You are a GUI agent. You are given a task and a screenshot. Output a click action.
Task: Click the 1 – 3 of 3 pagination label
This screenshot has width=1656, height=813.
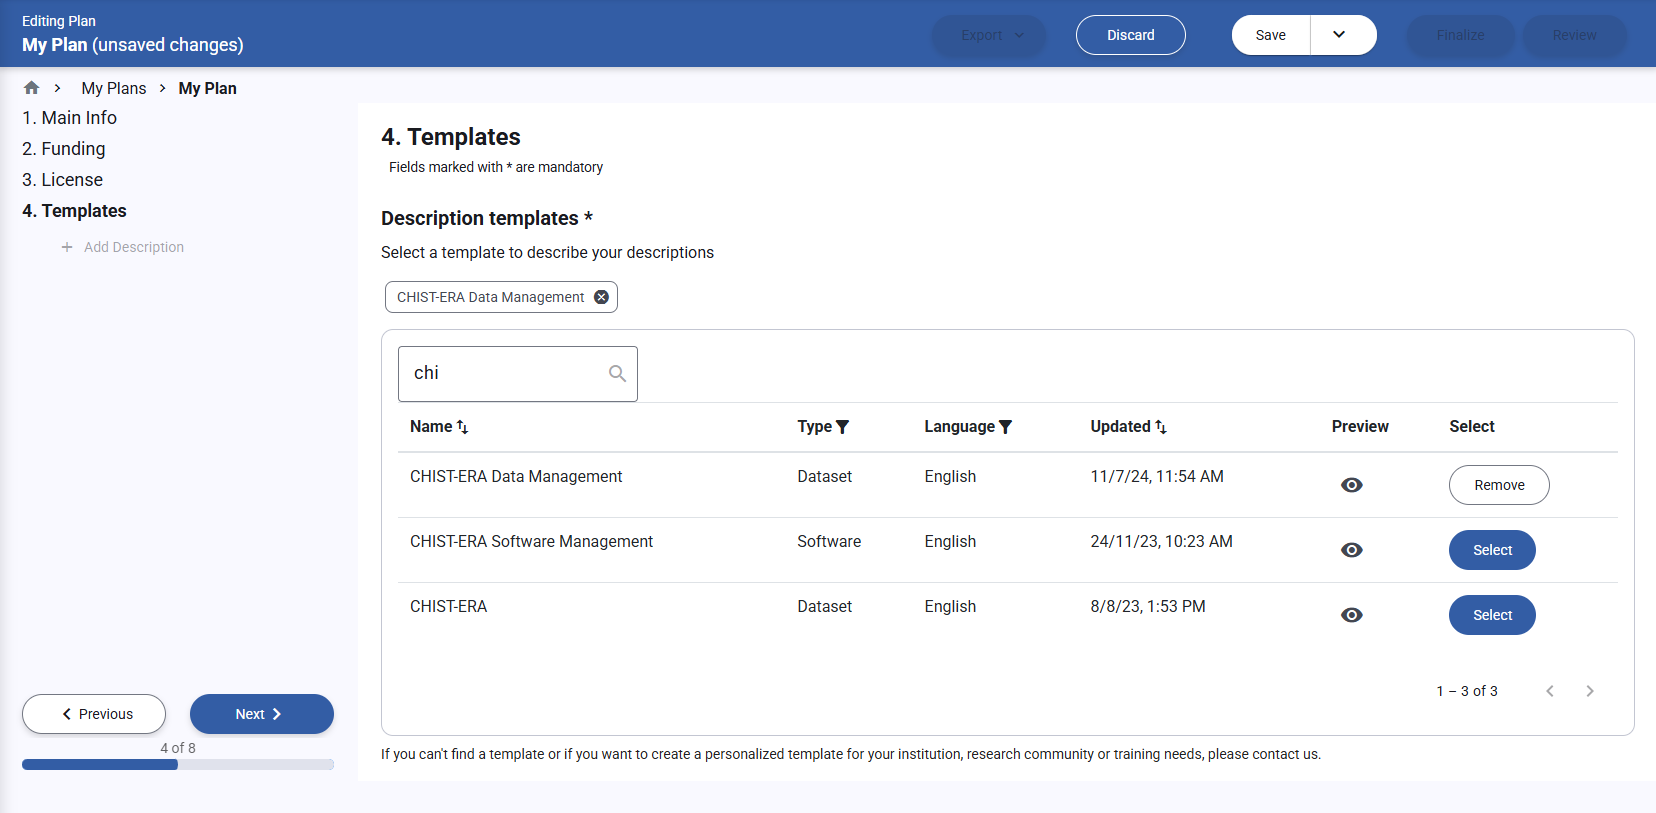coord(1467,691)
